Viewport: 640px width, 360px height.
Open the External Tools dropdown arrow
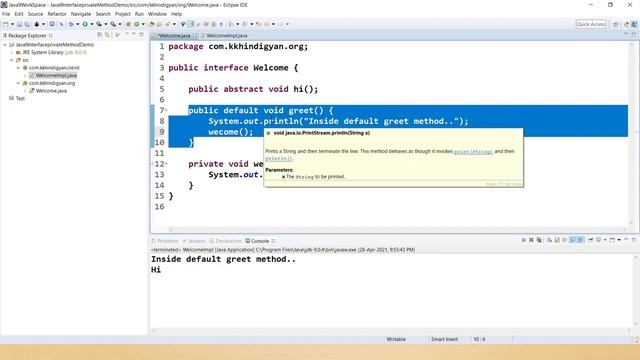click(x=120, y=24)
